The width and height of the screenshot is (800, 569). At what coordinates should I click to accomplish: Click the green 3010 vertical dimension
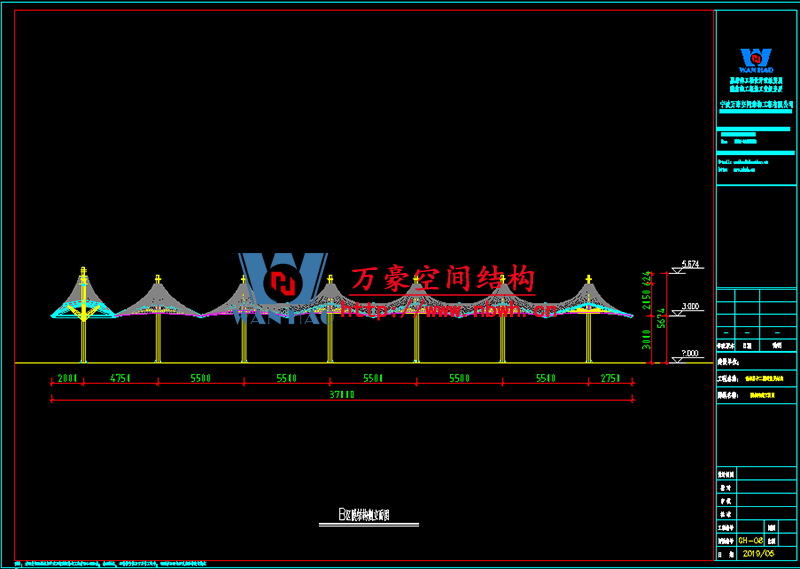tap(647, 339)
